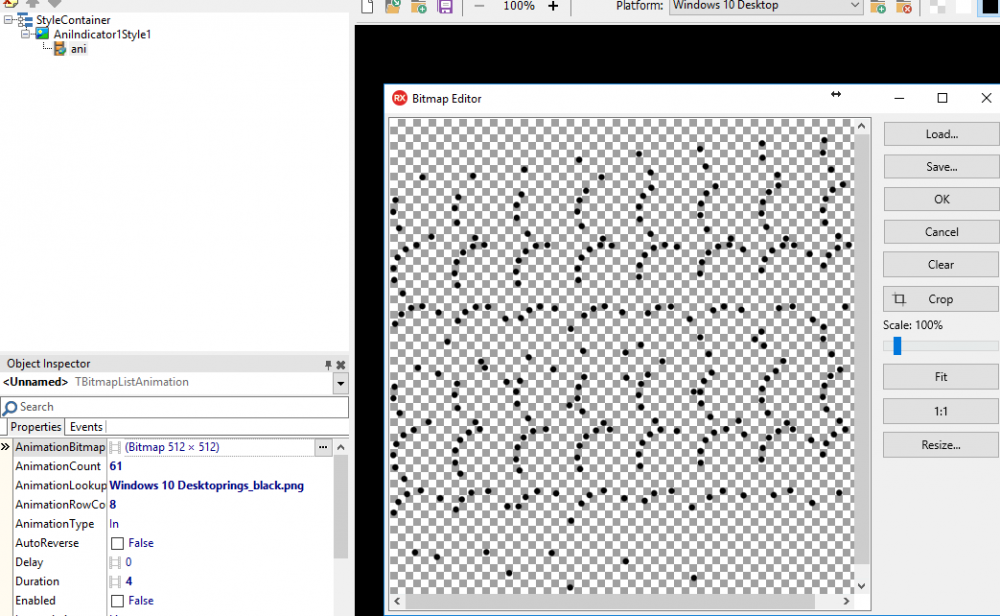Maximize the Bitmap Editor window
Image resolution: width=1000 pixels, height=616 pixels.
pyautogui.click(x=942, y=98)
